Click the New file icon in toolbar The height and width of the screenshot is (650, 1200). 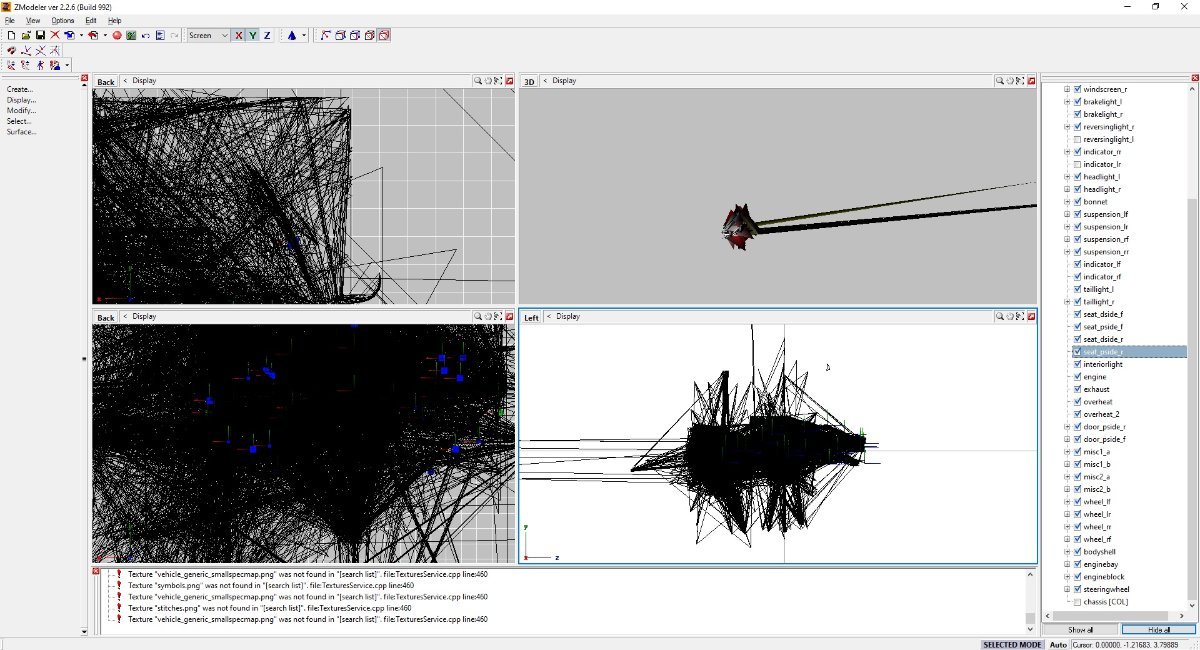coord(11,35)
